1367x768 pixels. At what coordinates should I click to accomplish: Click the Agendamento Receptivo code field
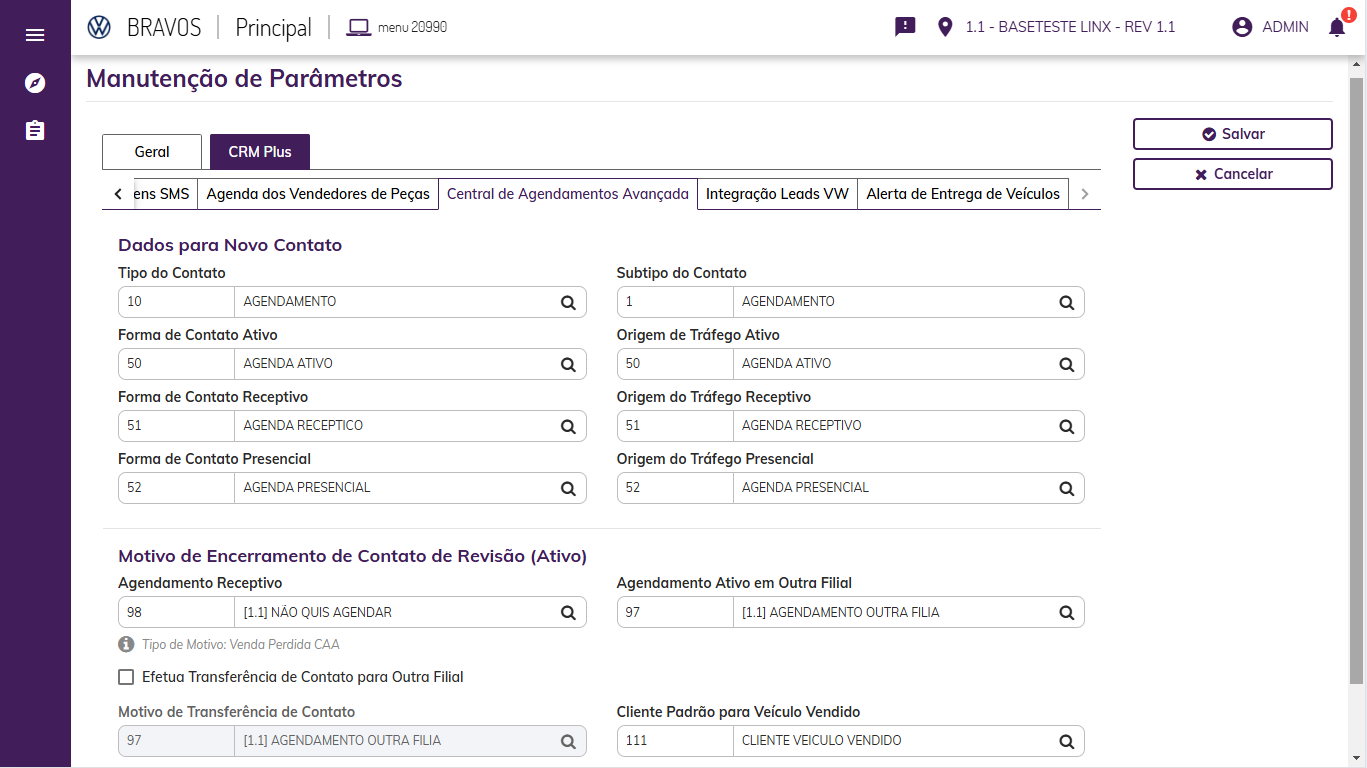pyautogui.click(x=176, y=612)
